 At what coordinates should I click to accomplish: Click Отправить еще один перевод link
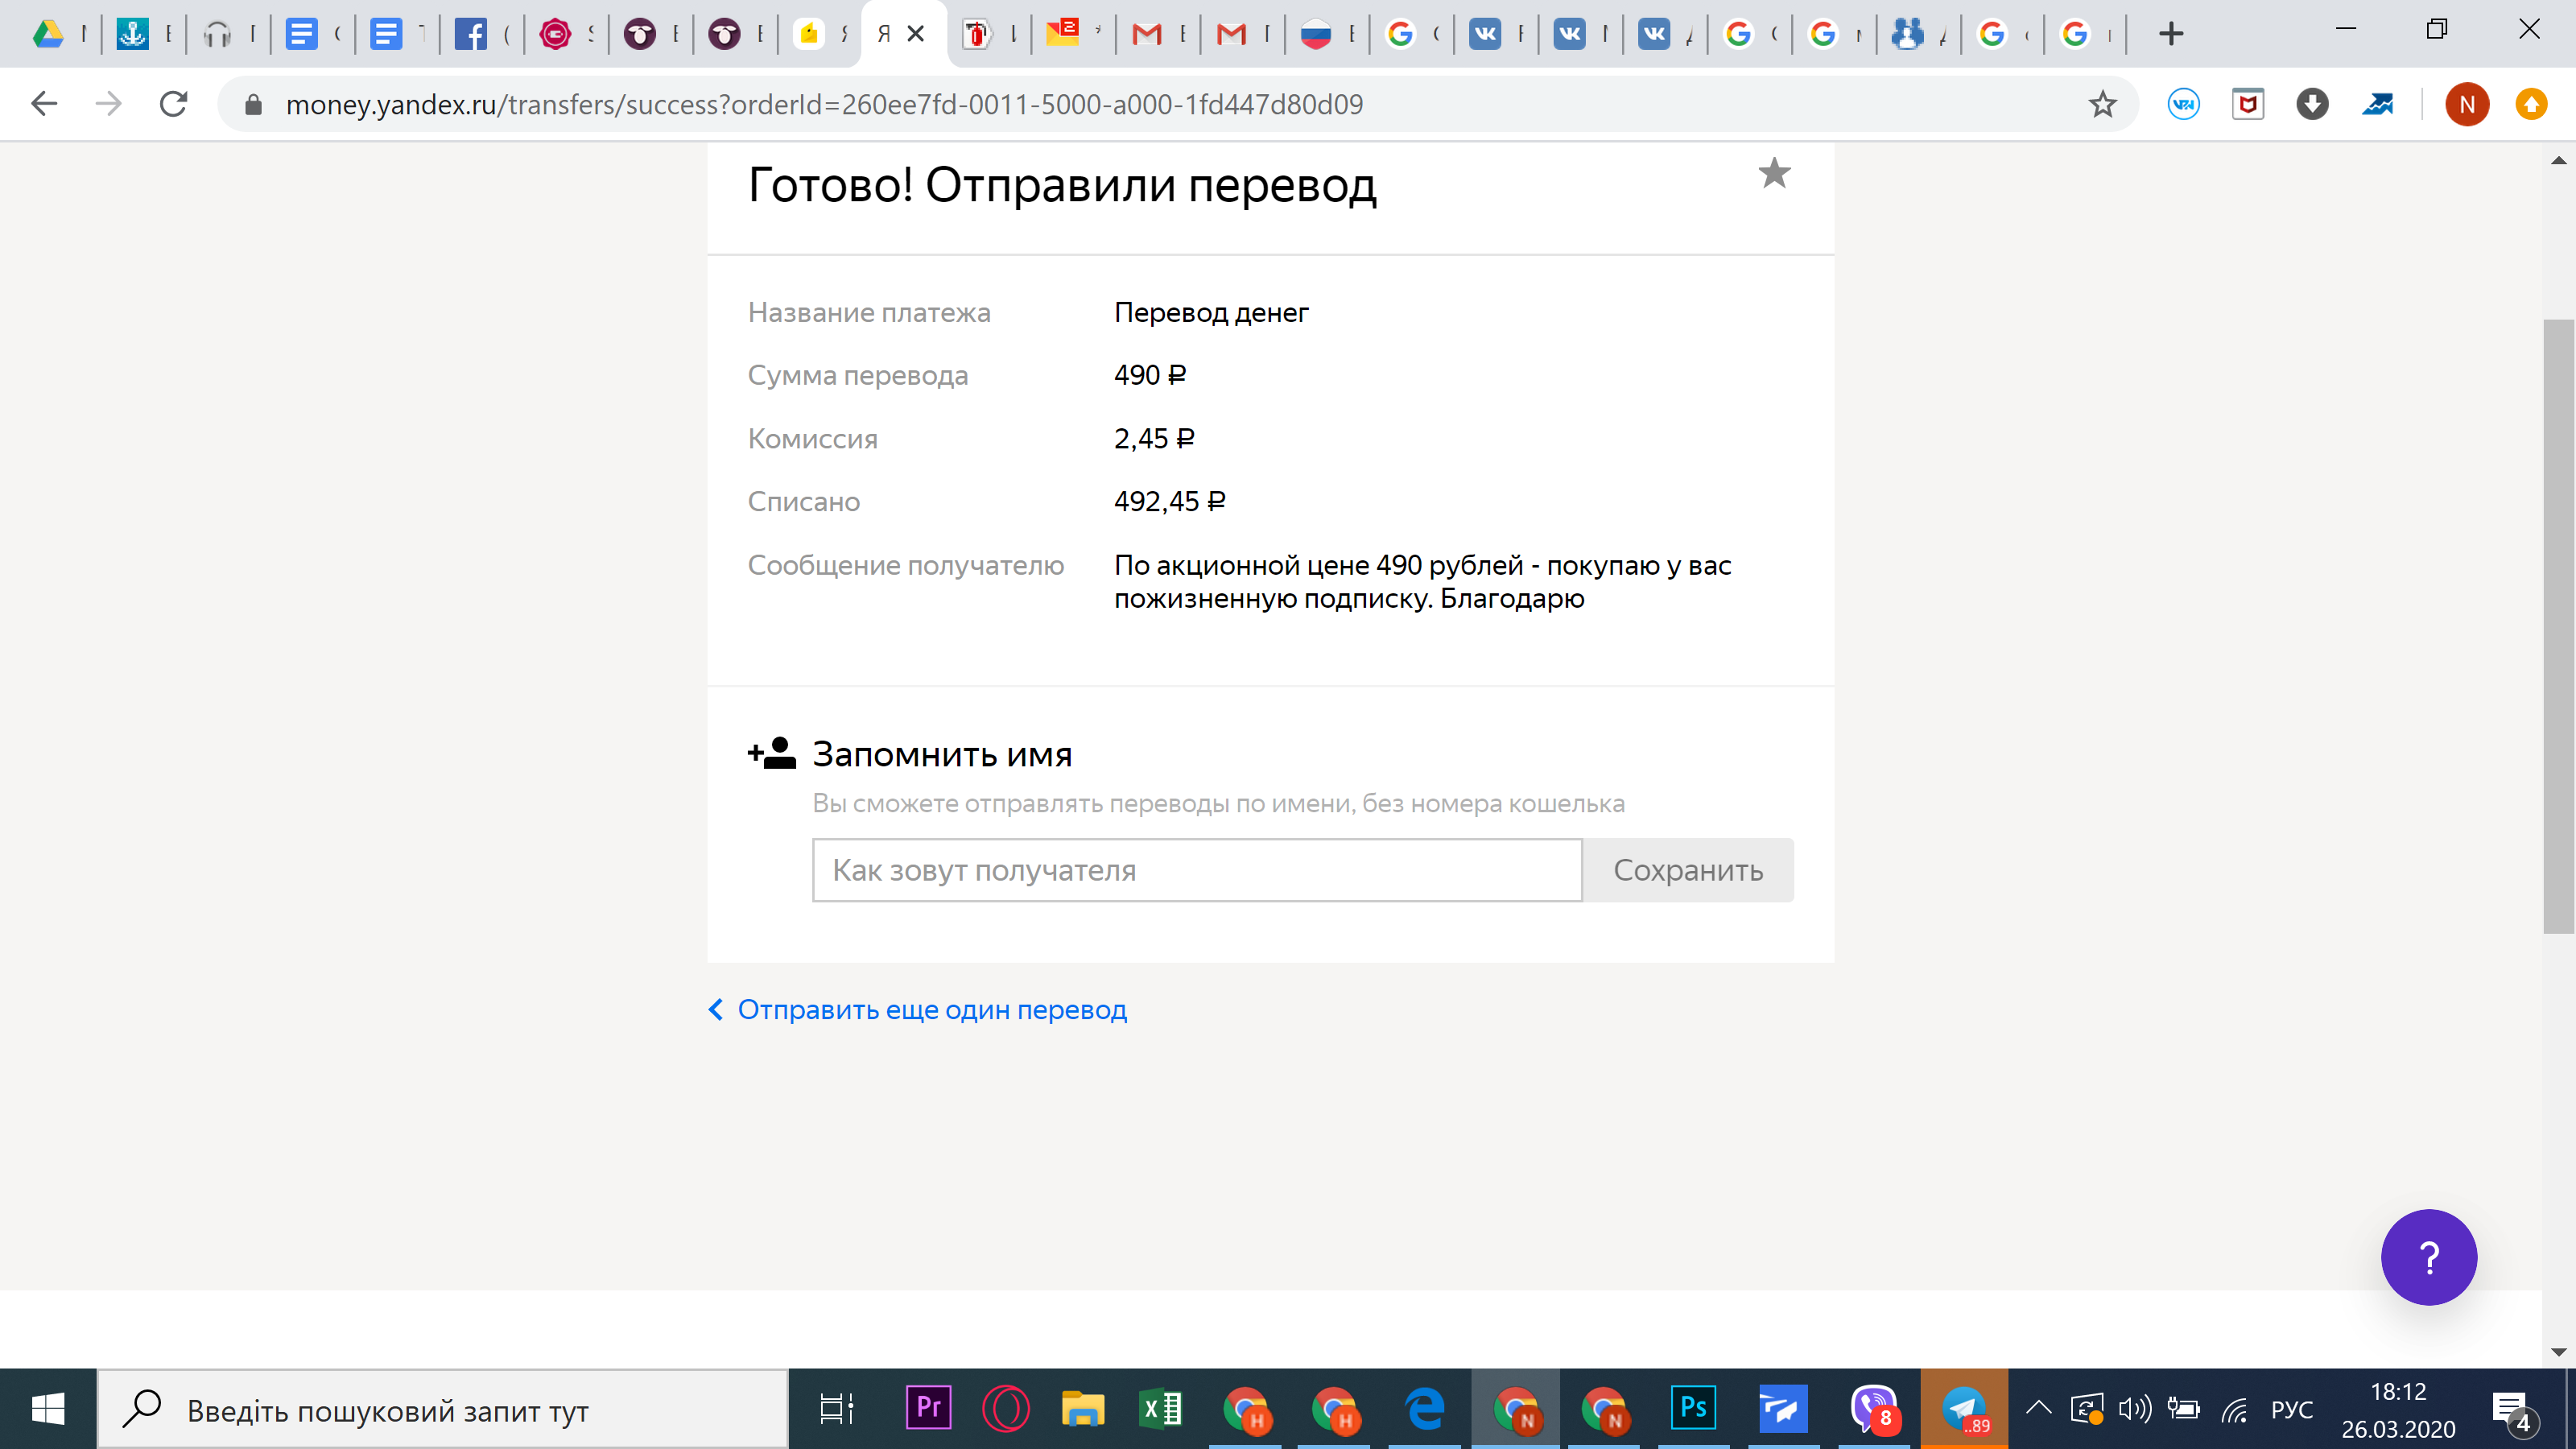click(931, 1010)
